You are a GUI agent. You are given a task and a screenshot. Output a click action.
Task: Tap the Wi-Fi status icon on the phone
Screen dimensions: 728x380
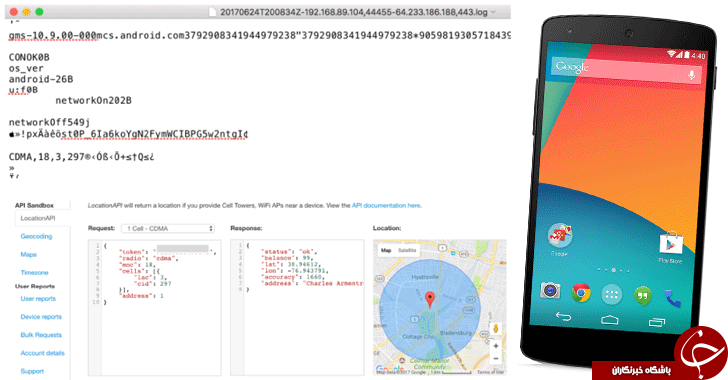[x=671, y=54]
